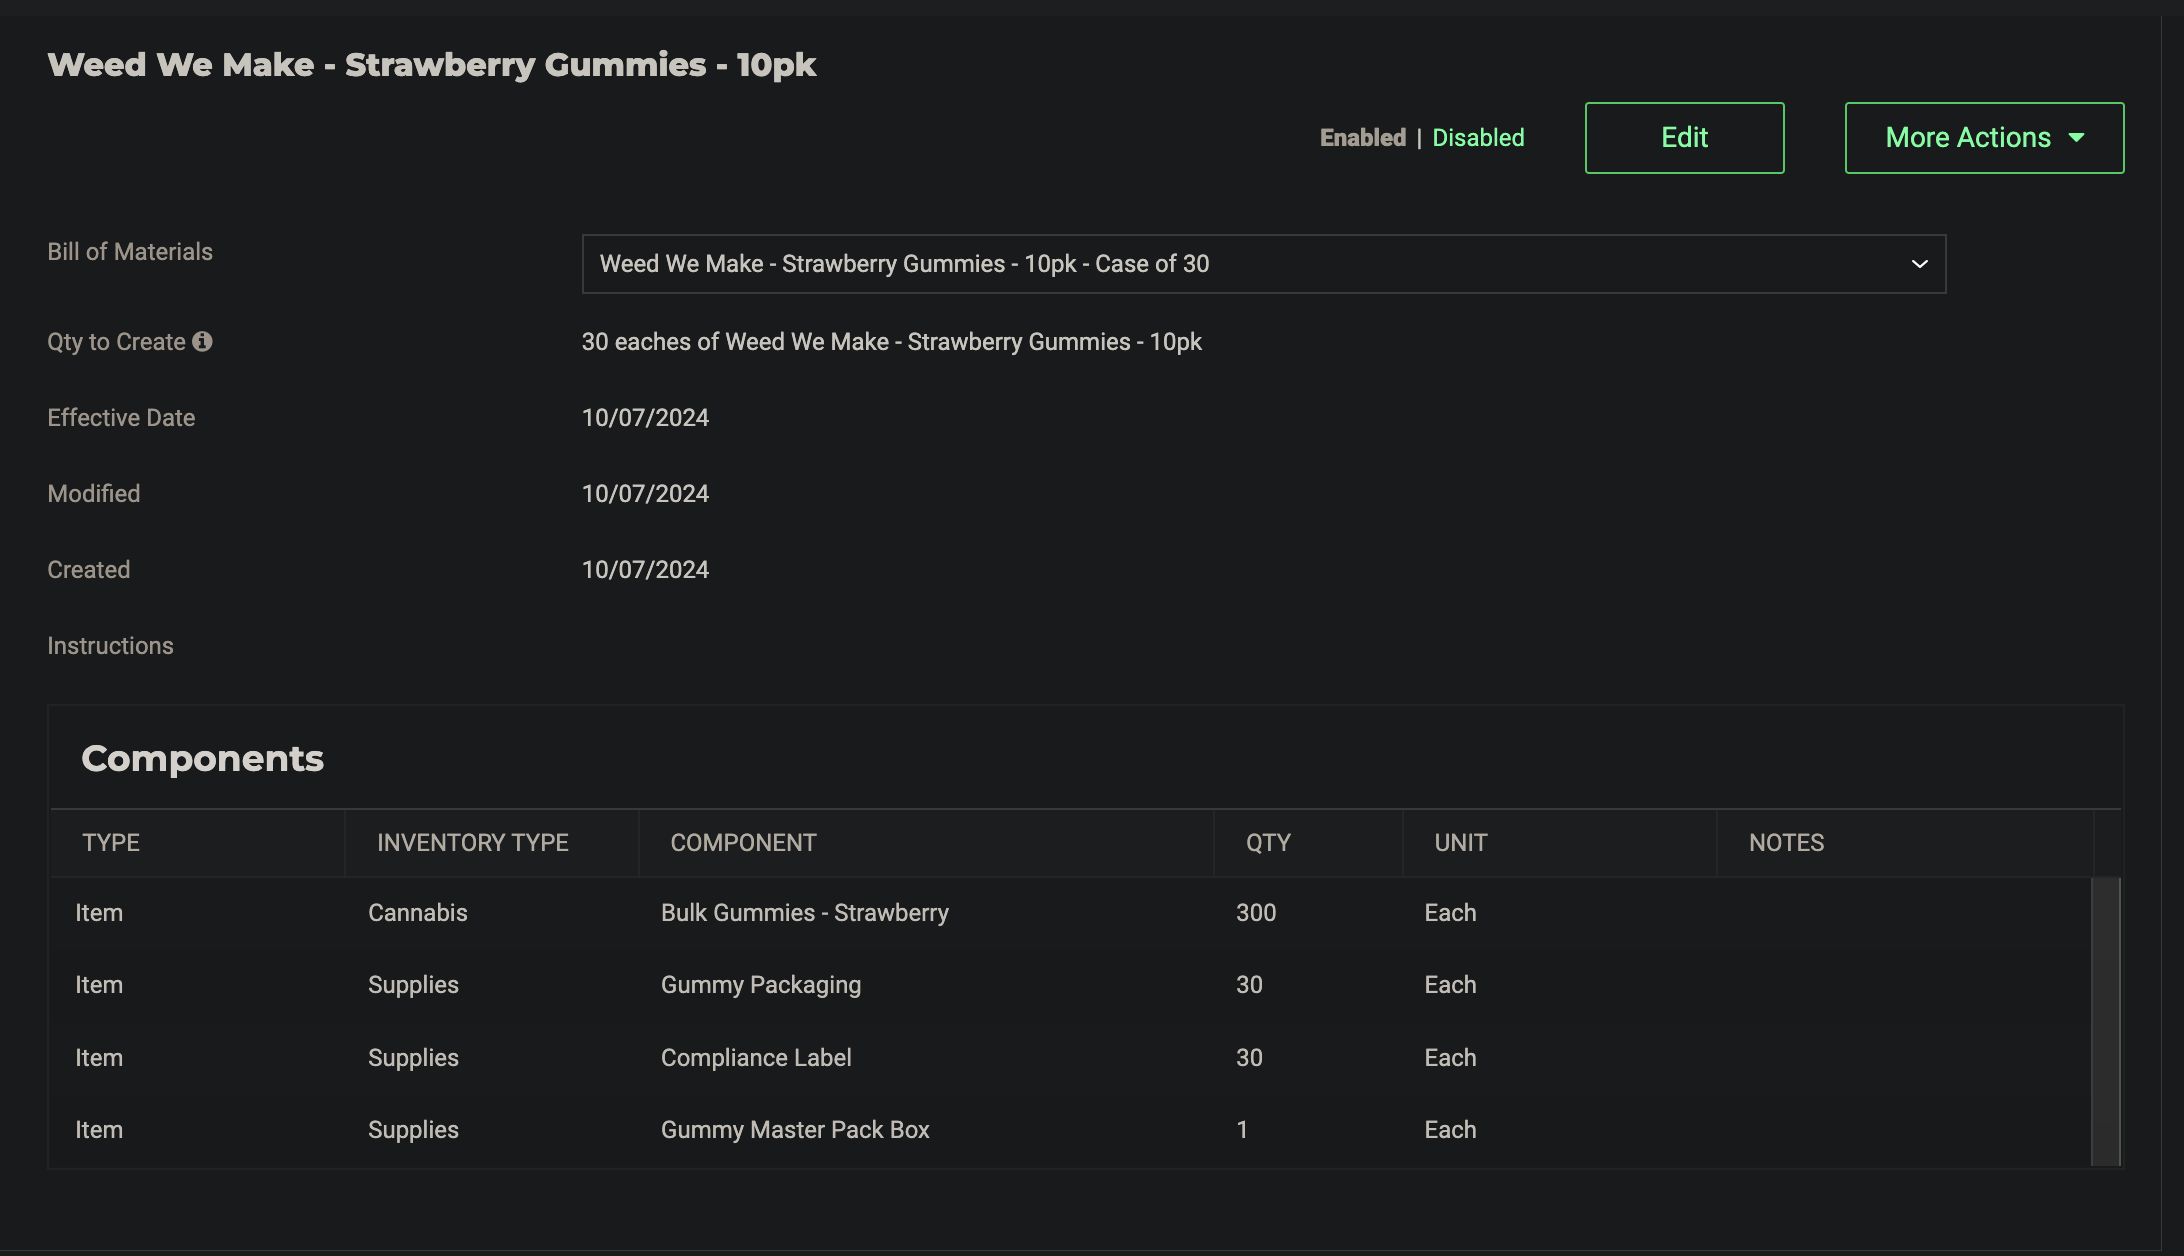Click the Instructions label
Viewport: 2184px width, 1256px height.
pyautogui.click(x=110, y=646)
